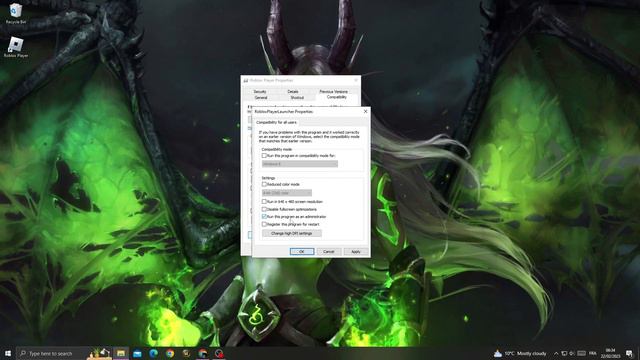The image size is (640, 360).
Task: Open the reduced color mode dropdown
Action: pos(287,193)
